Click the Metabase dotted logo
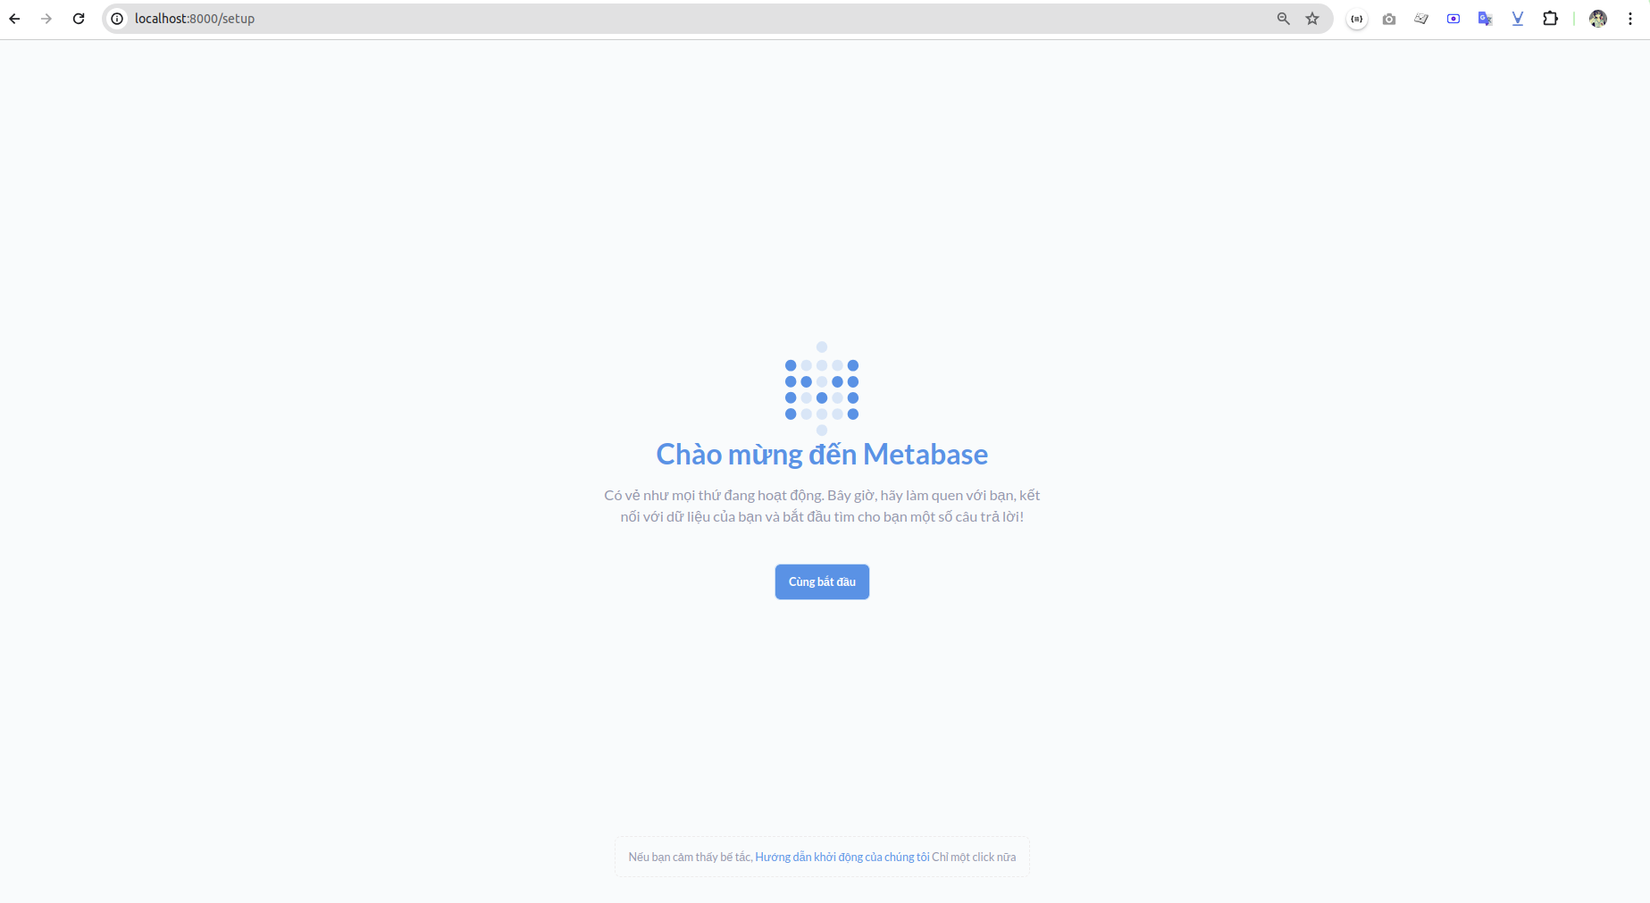Viewport: 1650px width, 903px height. coord(822,389)
